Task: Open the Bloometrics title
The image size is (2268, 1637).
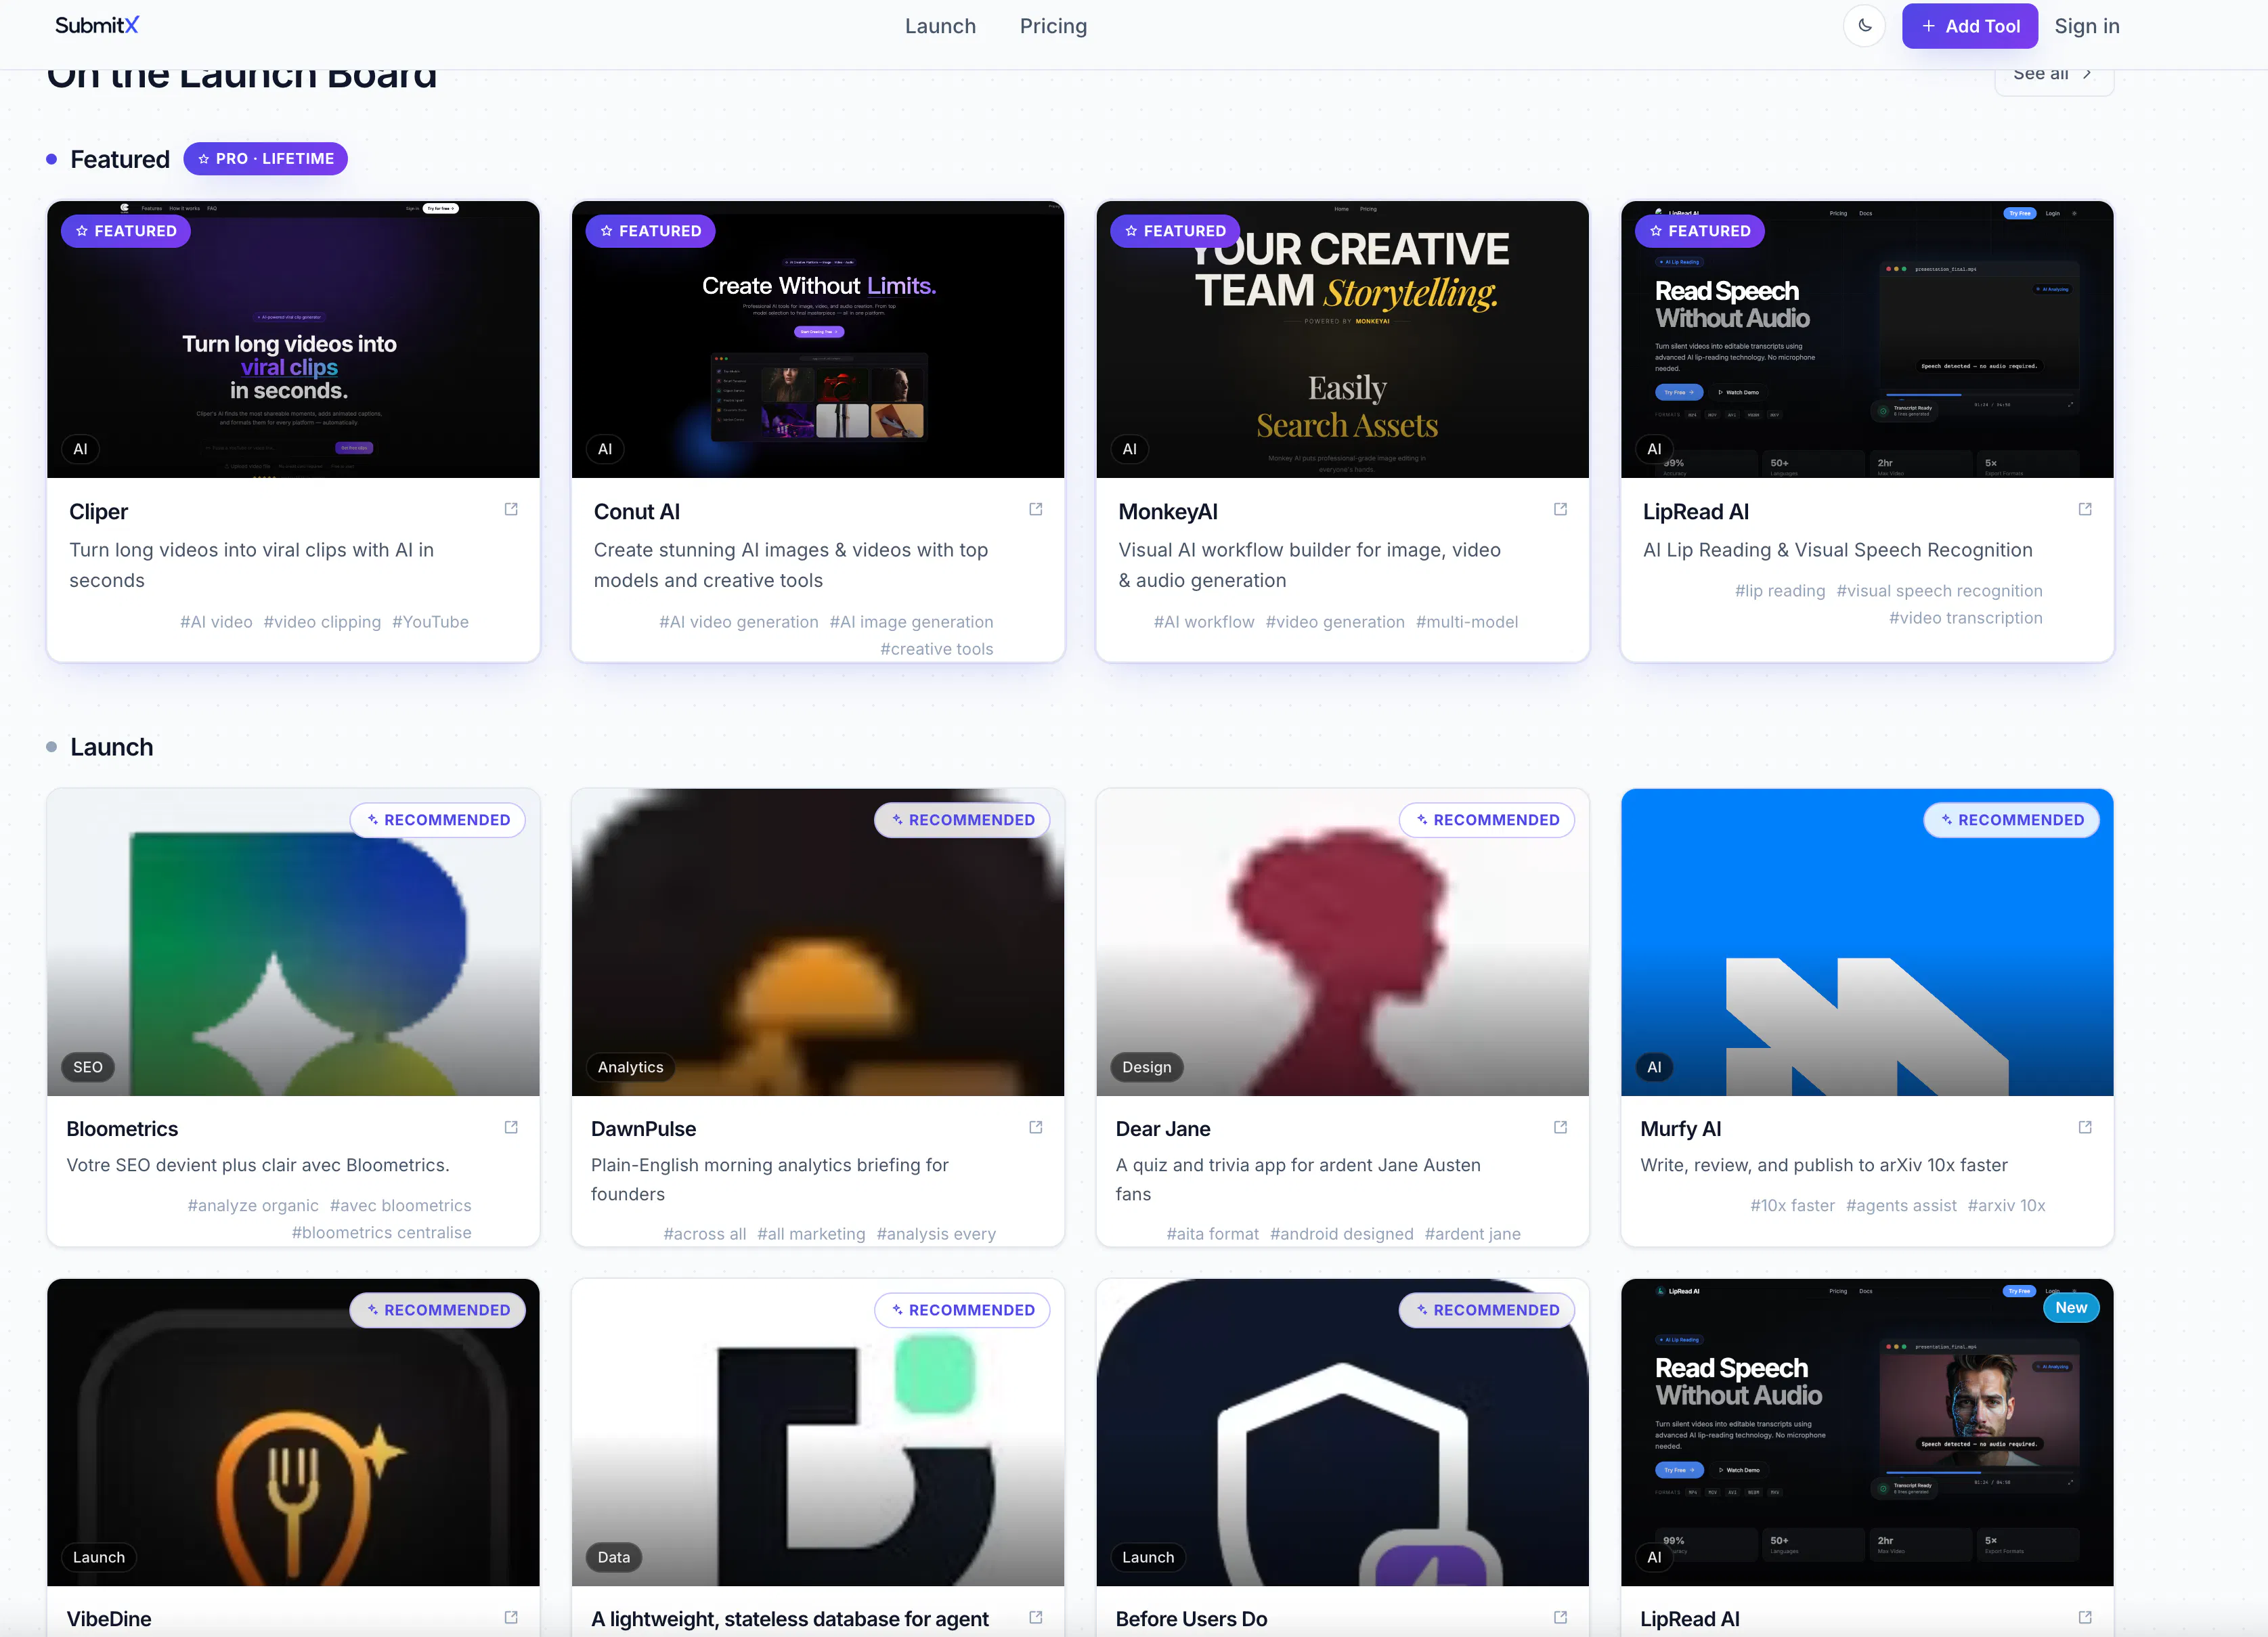Action: pos(122,1129)
